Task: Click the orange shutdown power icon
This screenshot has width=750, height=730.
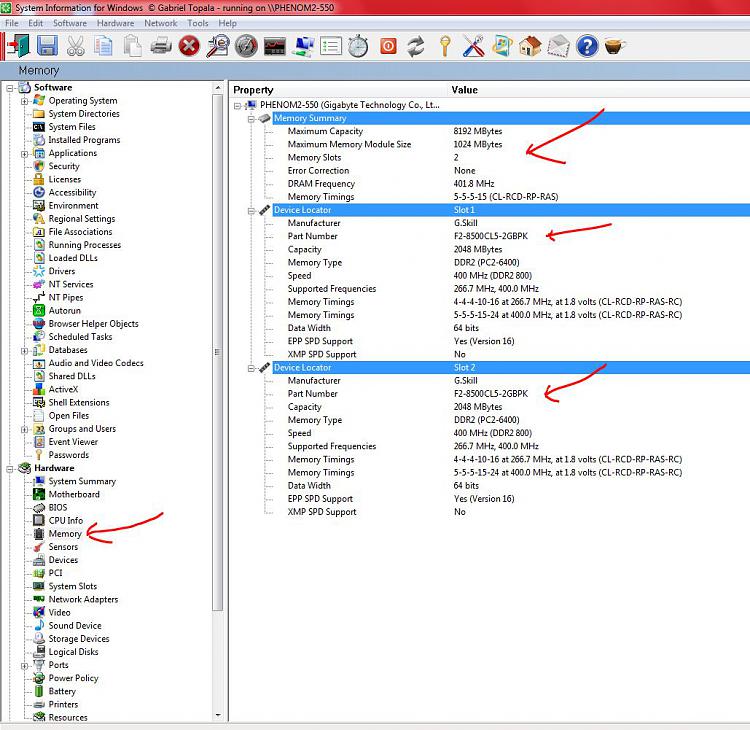Action: click(x=388, y=46)
